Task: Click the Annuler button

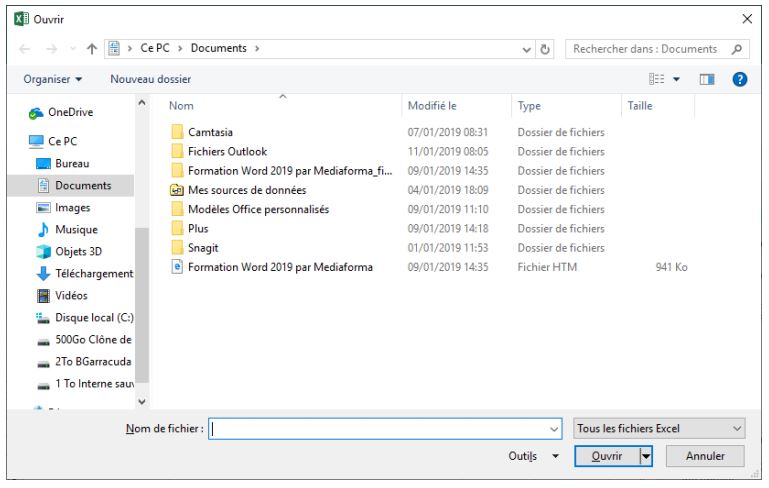Action: tap(704, 456)
